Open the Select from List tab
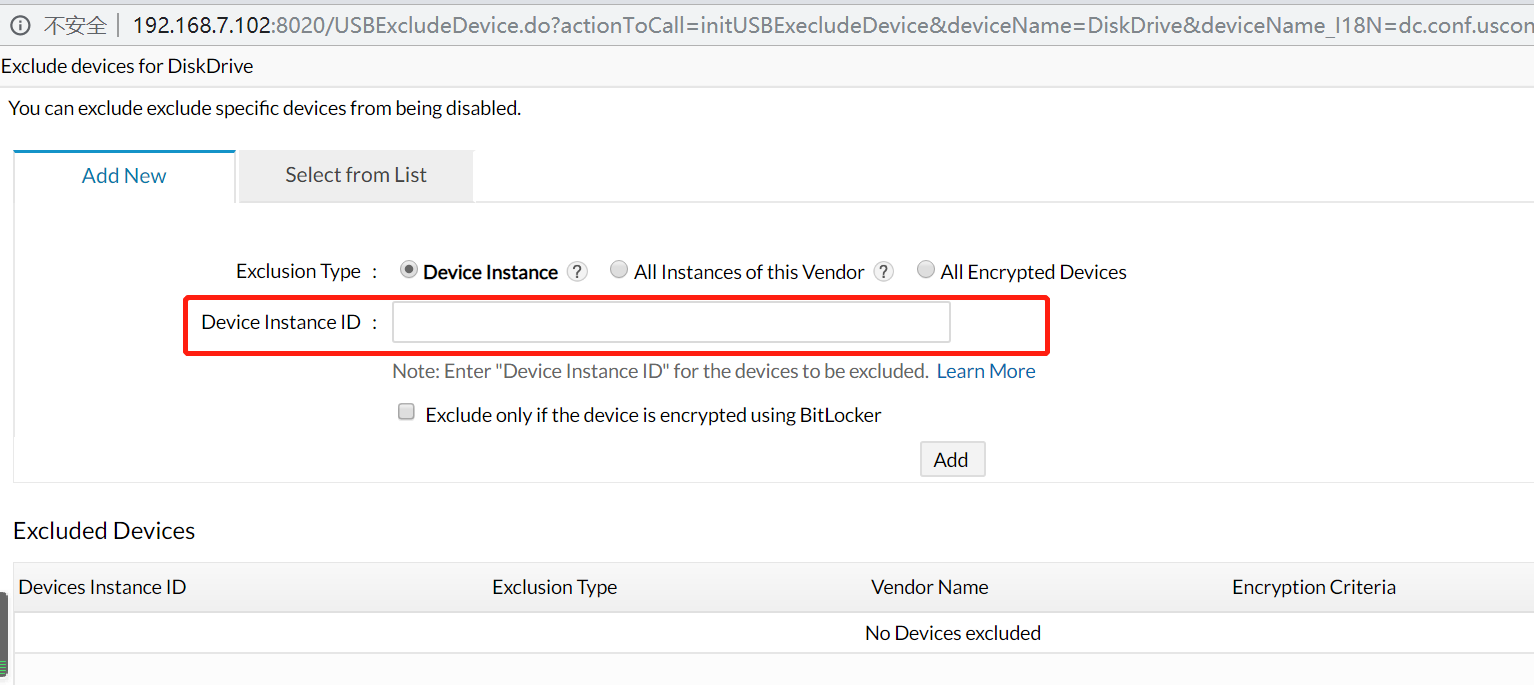 coord(356,175)
